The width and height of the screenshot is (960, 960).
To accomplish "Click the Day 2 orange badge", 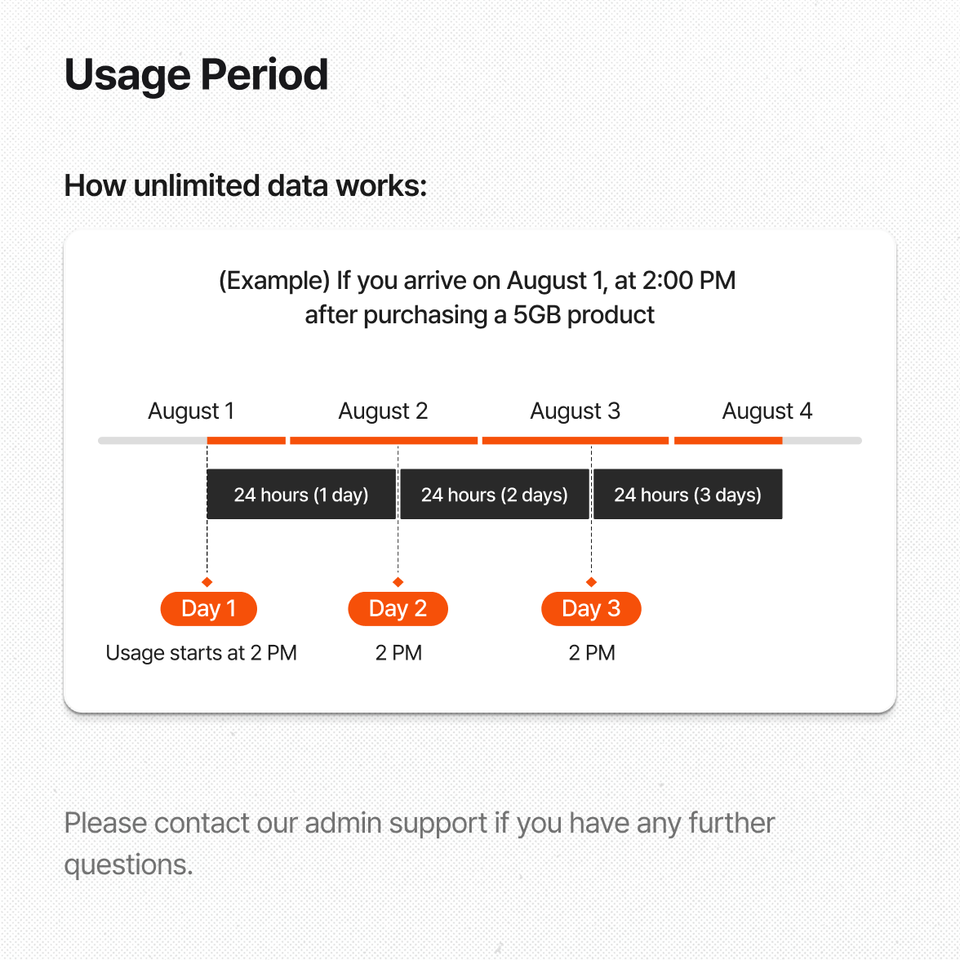I will tap(398, 609).
